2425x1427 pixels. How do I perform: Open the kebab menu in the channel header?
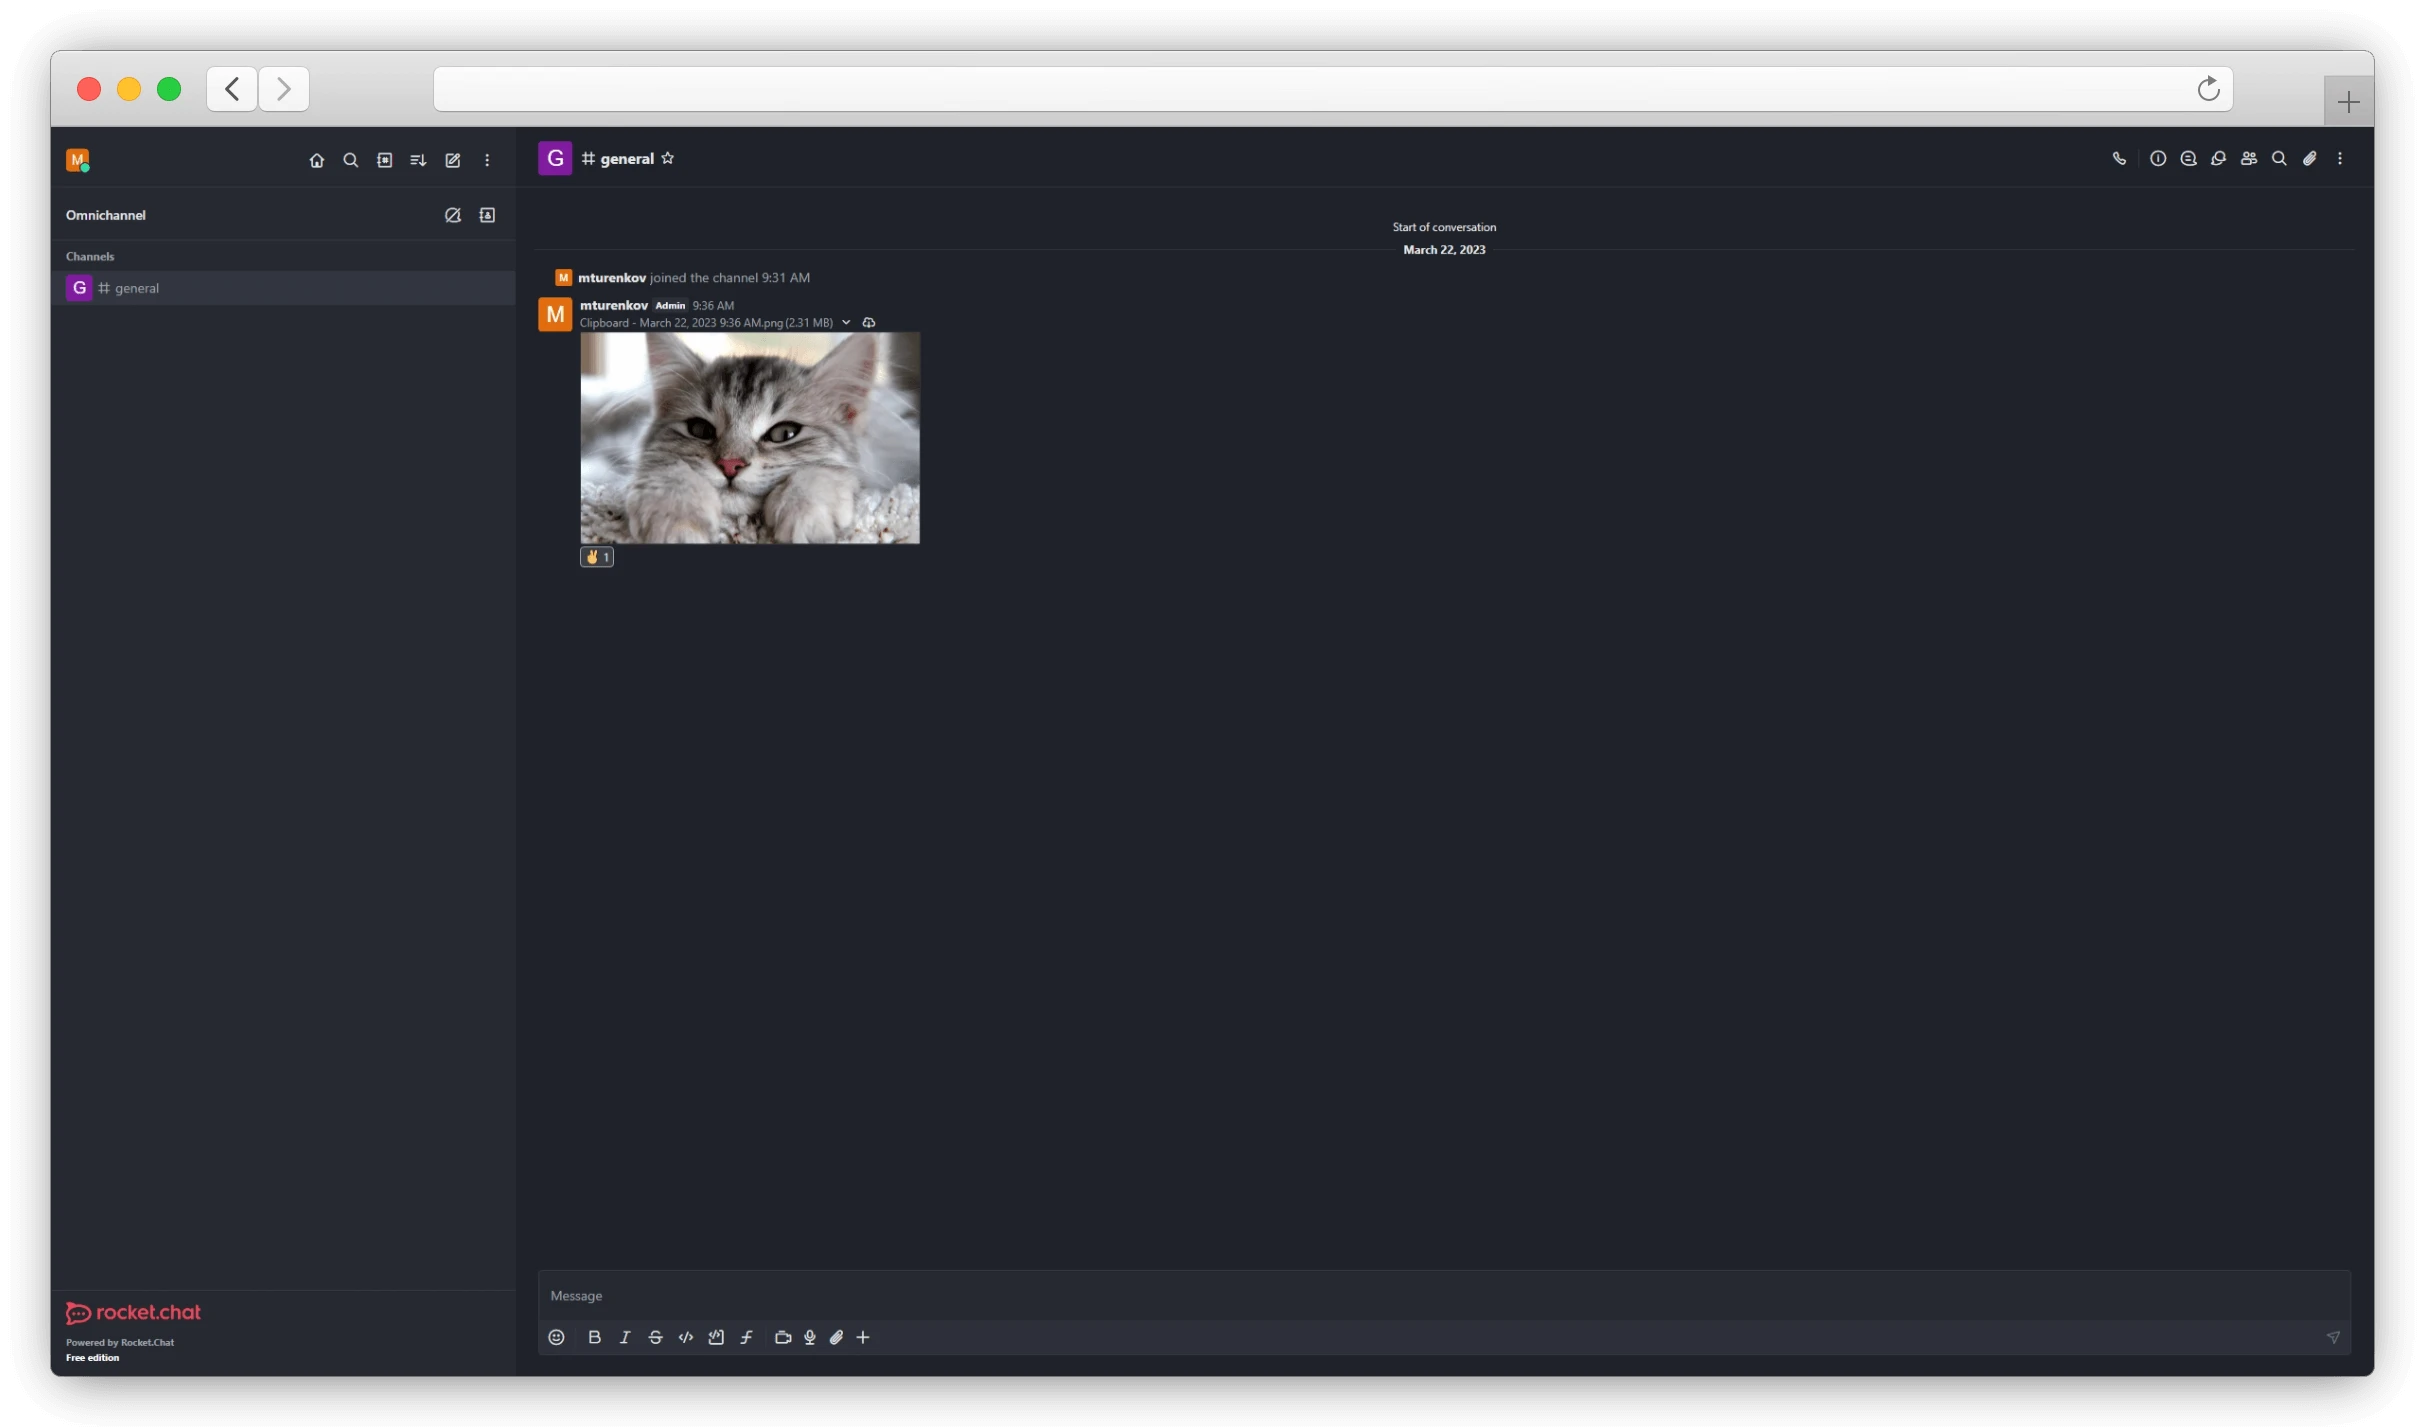point(2341,158)
